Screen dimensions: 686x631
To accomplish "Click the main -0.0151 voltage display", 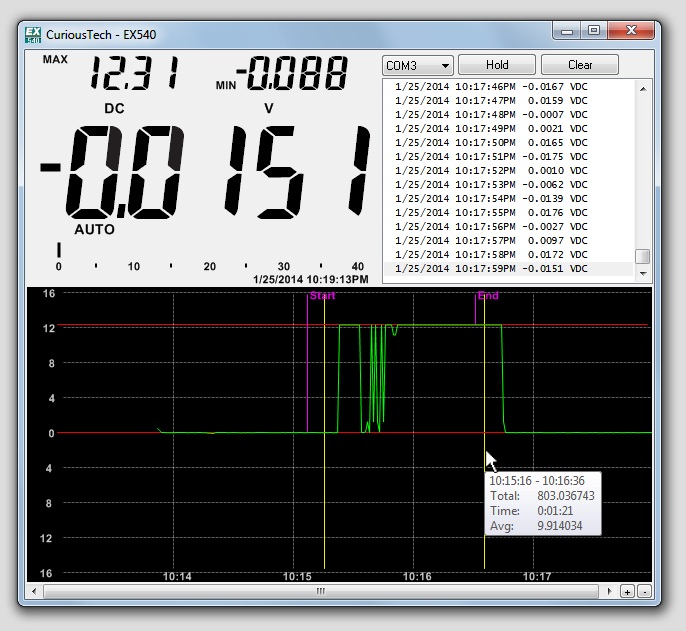I will 205,172.
